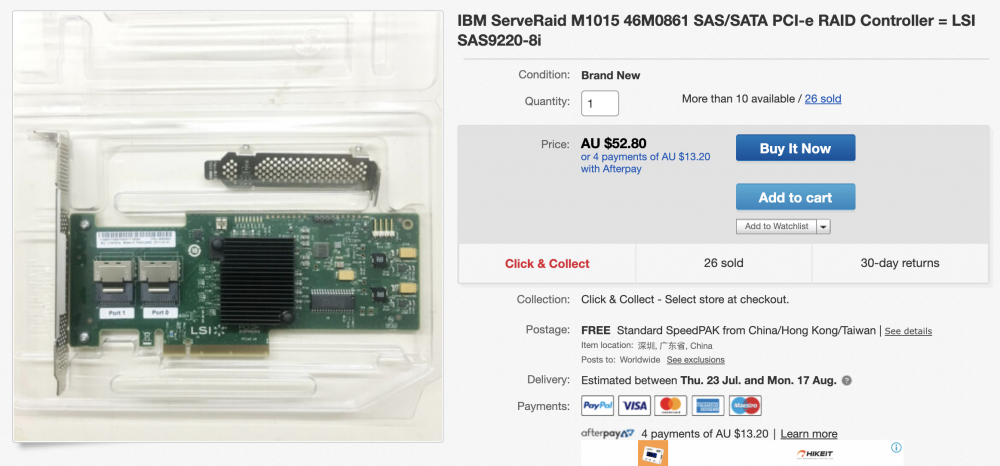Click the delivery estimate help icon
Viewport: 1000px width, 466px height.
click(x=846, y=381)
